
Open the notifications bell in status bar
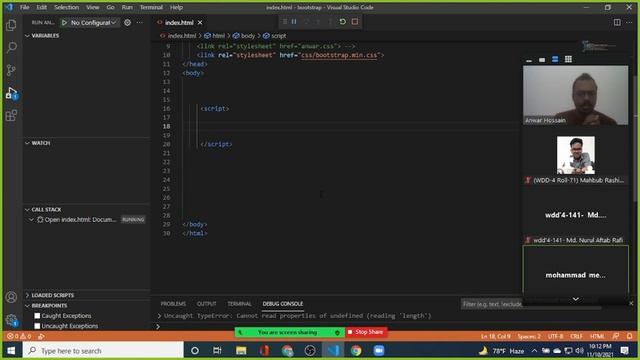(x=630, y=336)
